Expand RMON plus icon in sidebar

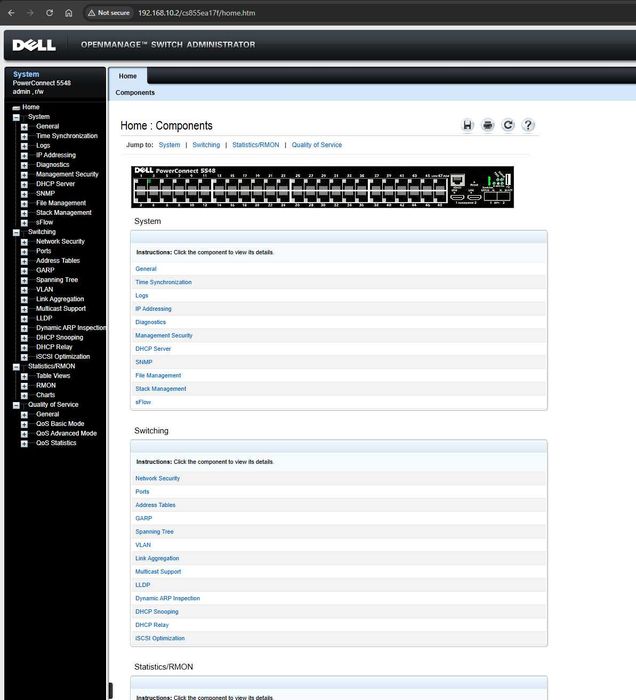24,386
